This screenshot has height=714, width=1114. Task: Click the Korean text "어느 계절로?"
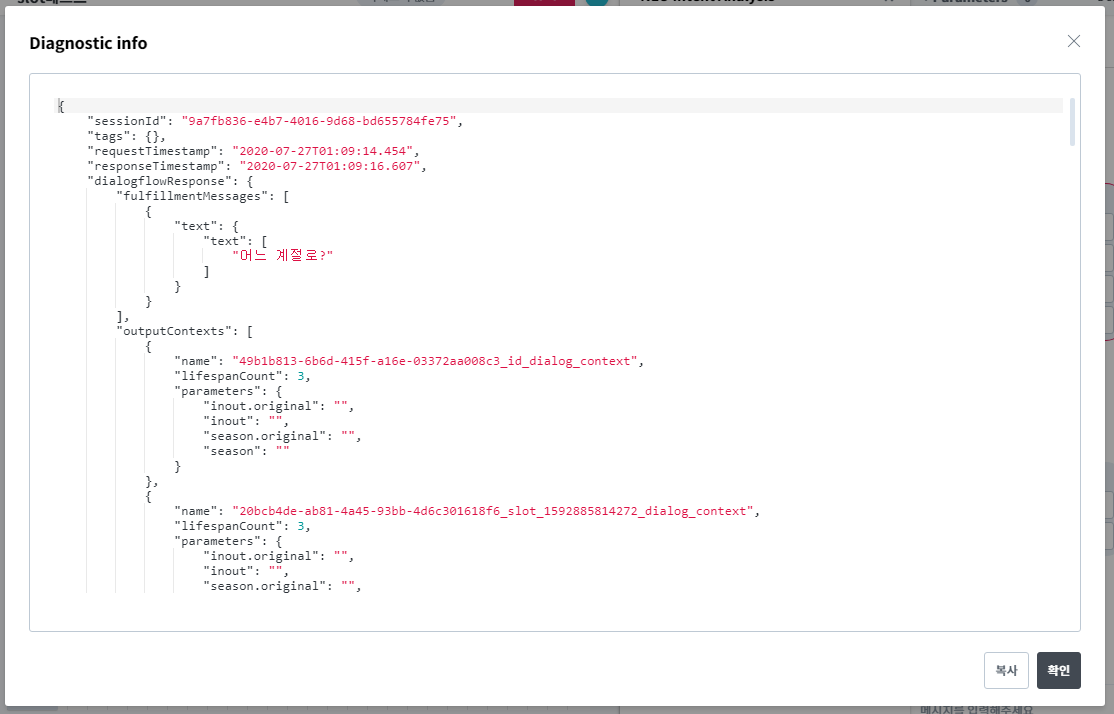282,256
